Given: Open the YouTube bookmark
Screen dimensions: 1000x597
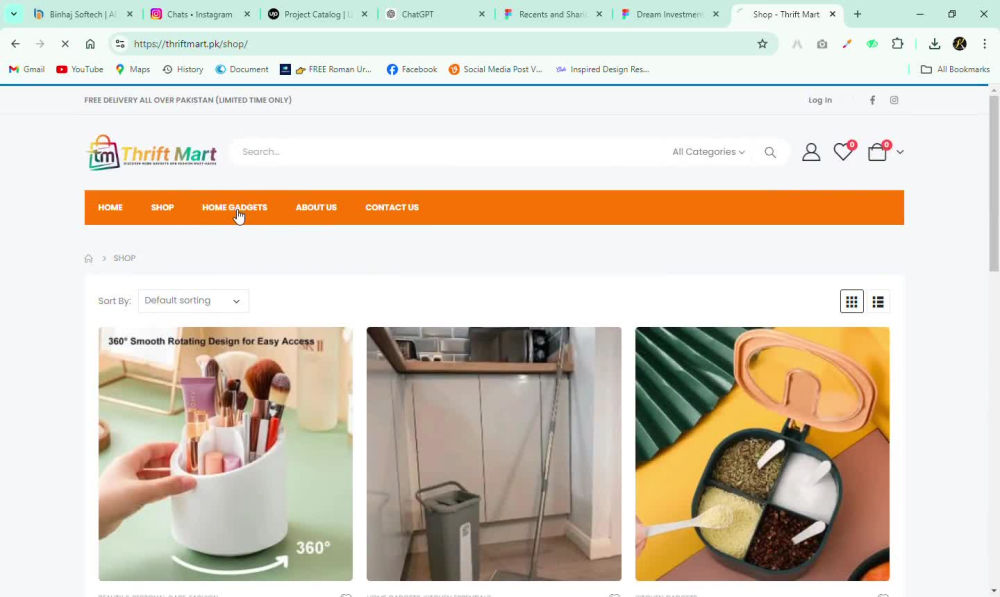Looking at the screenshot, I should (80, 70).
